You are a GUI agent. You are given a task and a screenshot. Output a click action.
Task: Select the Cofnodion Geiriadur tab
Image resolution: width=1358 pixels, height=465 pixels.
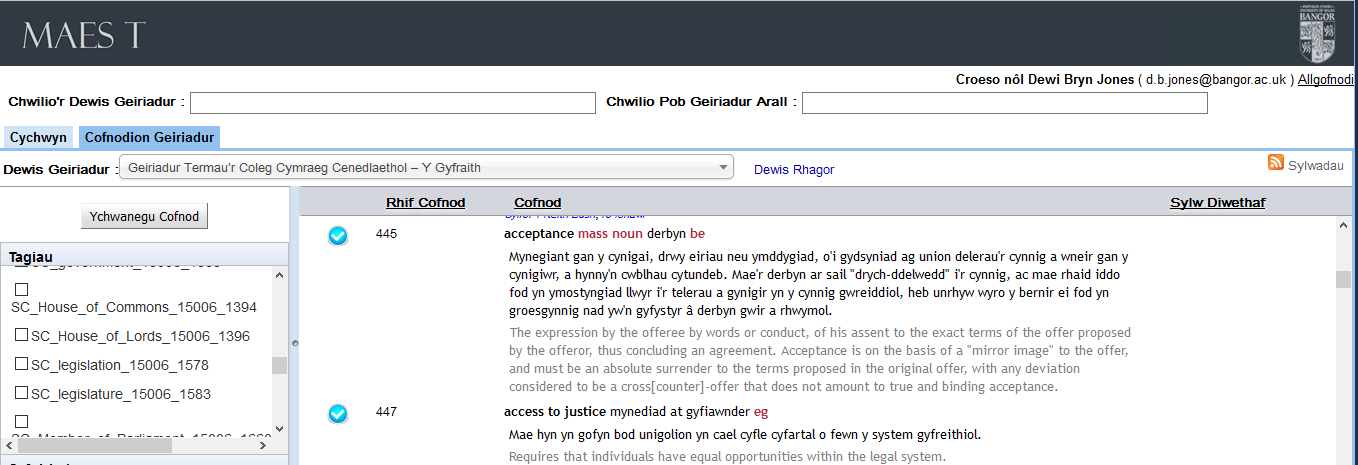click(x=148, y=138)
